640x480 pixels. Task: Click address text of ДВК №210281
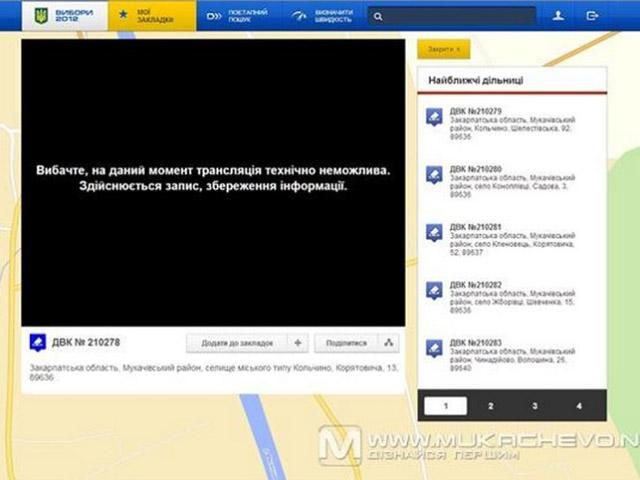(x=512, y=244)
